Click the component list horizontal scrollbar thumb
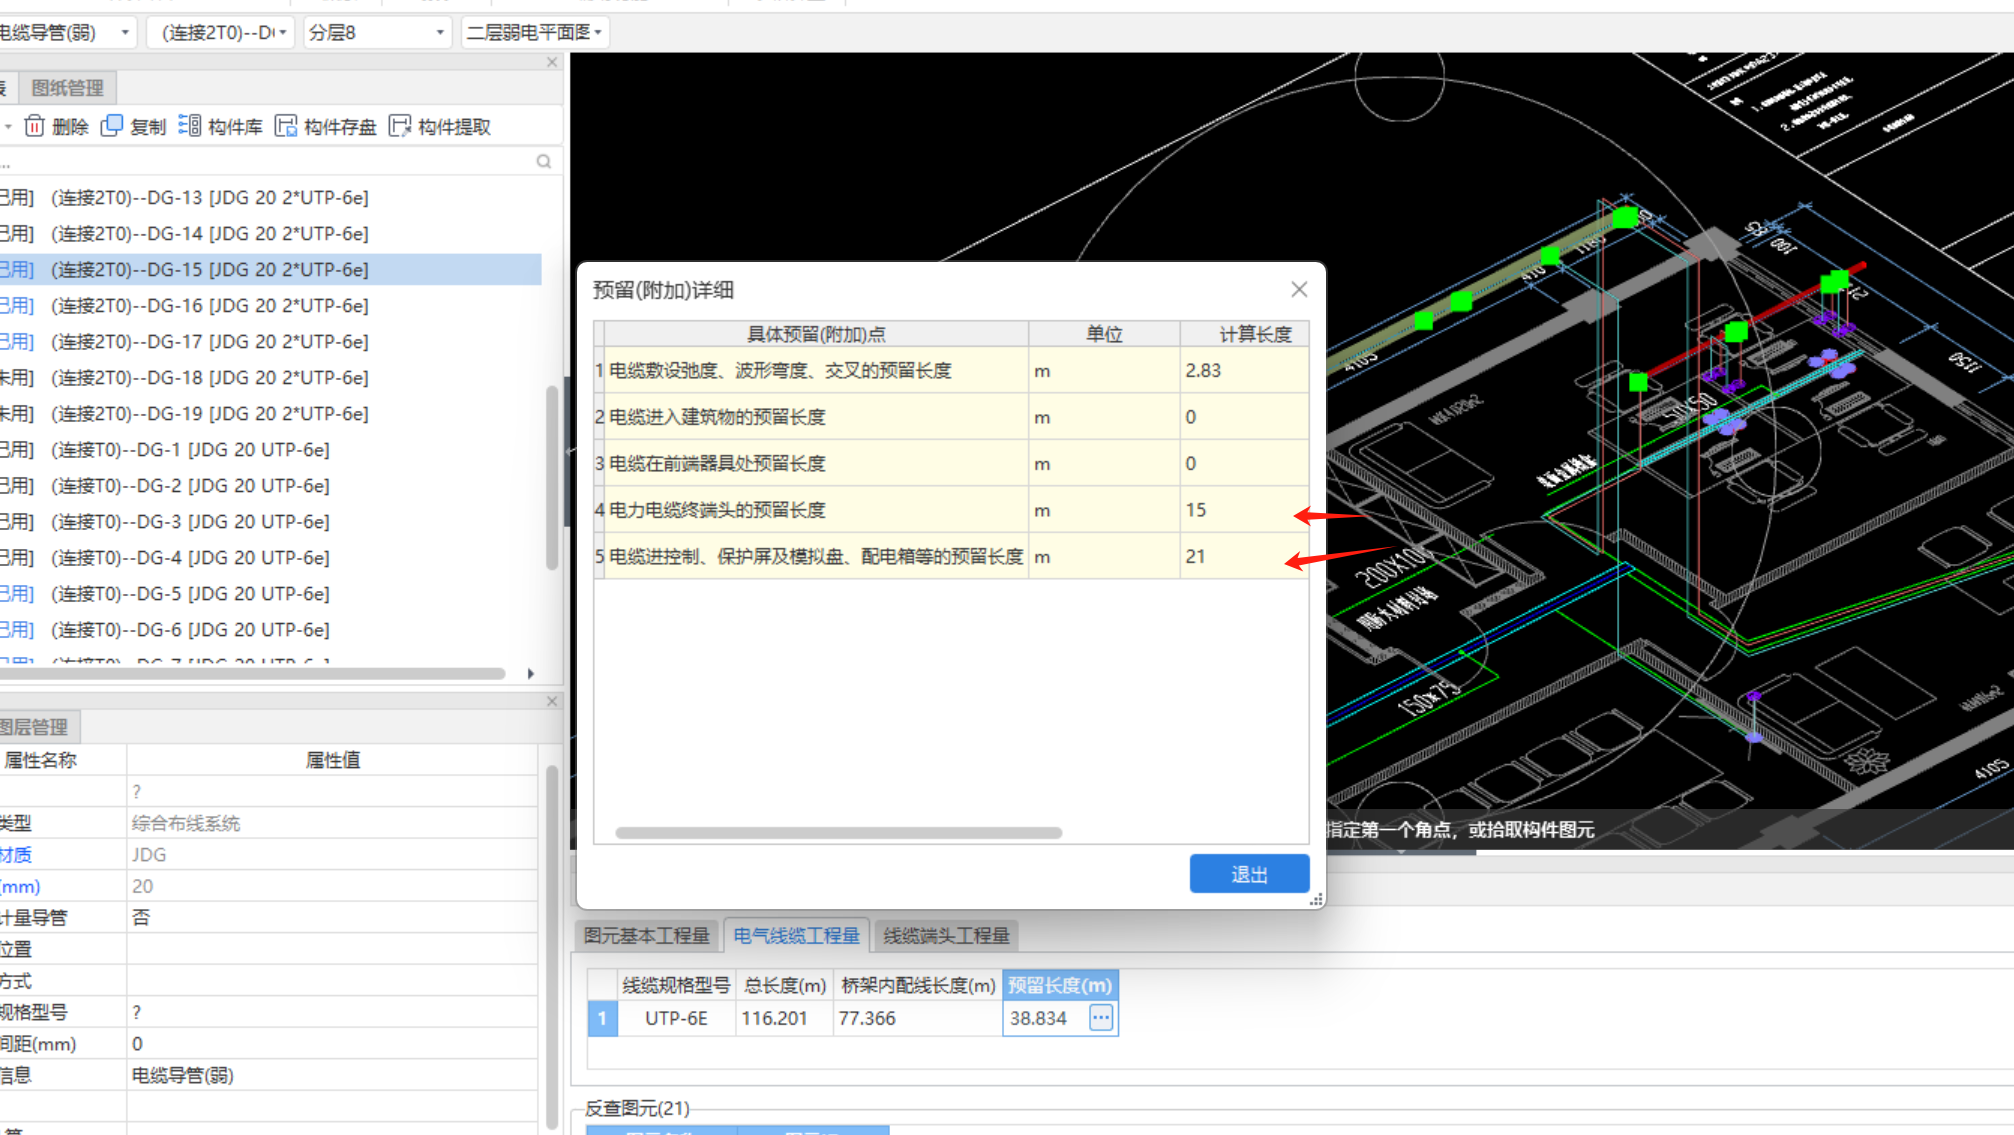Viewport: 2014px width, 1135px height. pyautogui.click(x=252, y=674)
